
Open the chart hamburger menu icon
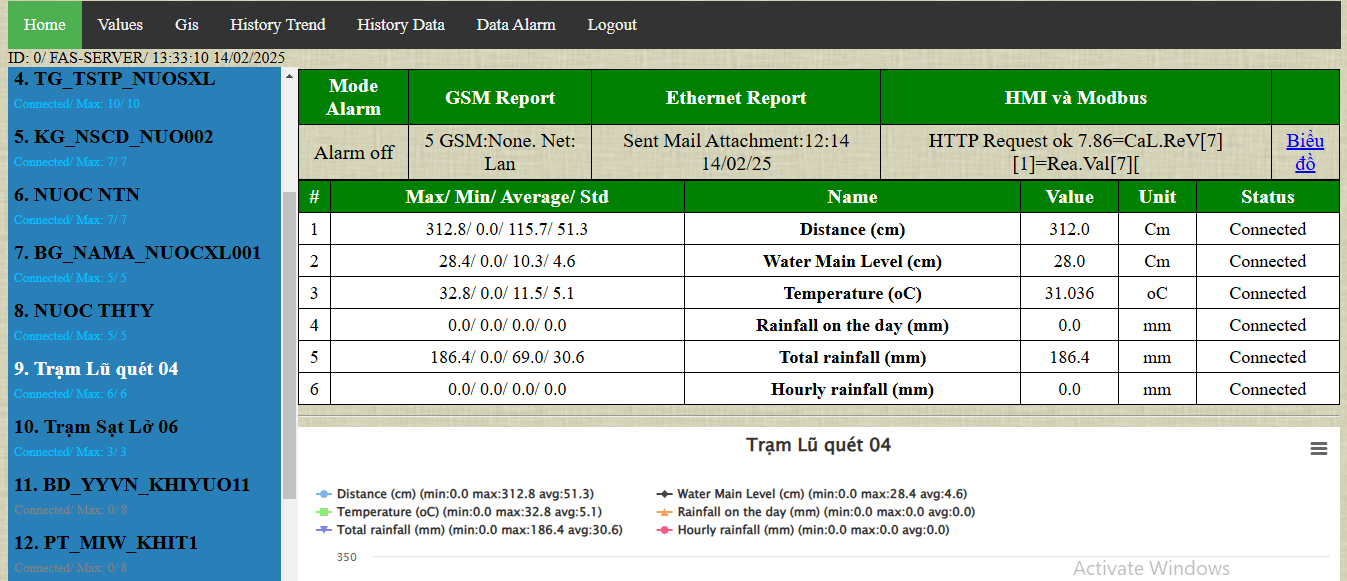[1318, 449]
